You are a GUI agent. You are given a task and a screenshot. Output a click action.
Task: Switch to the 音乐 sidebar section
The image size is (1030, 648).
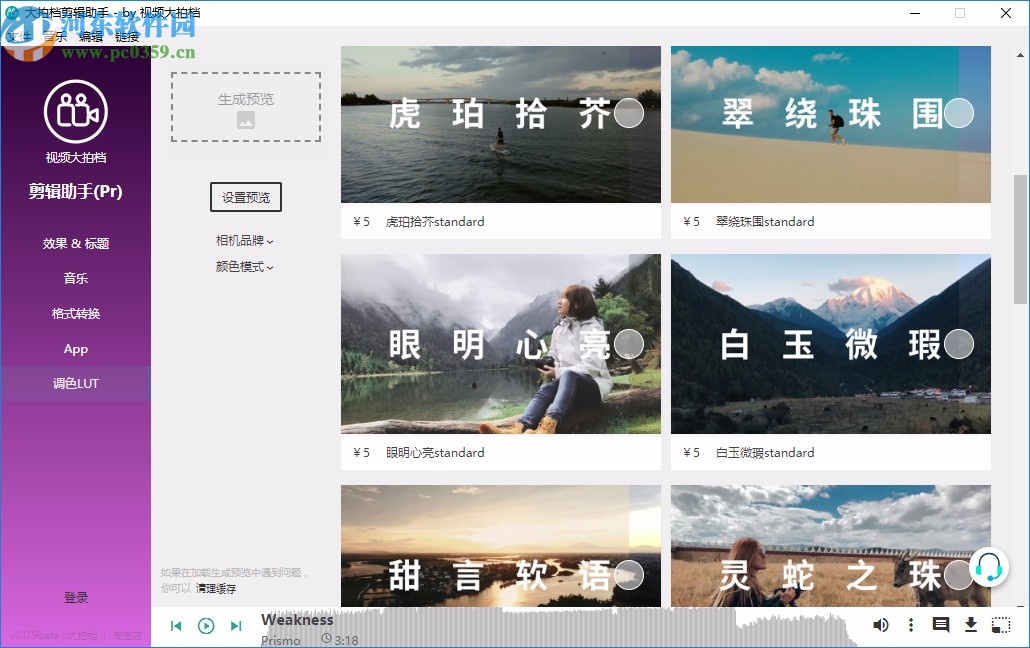pos(76,278)
